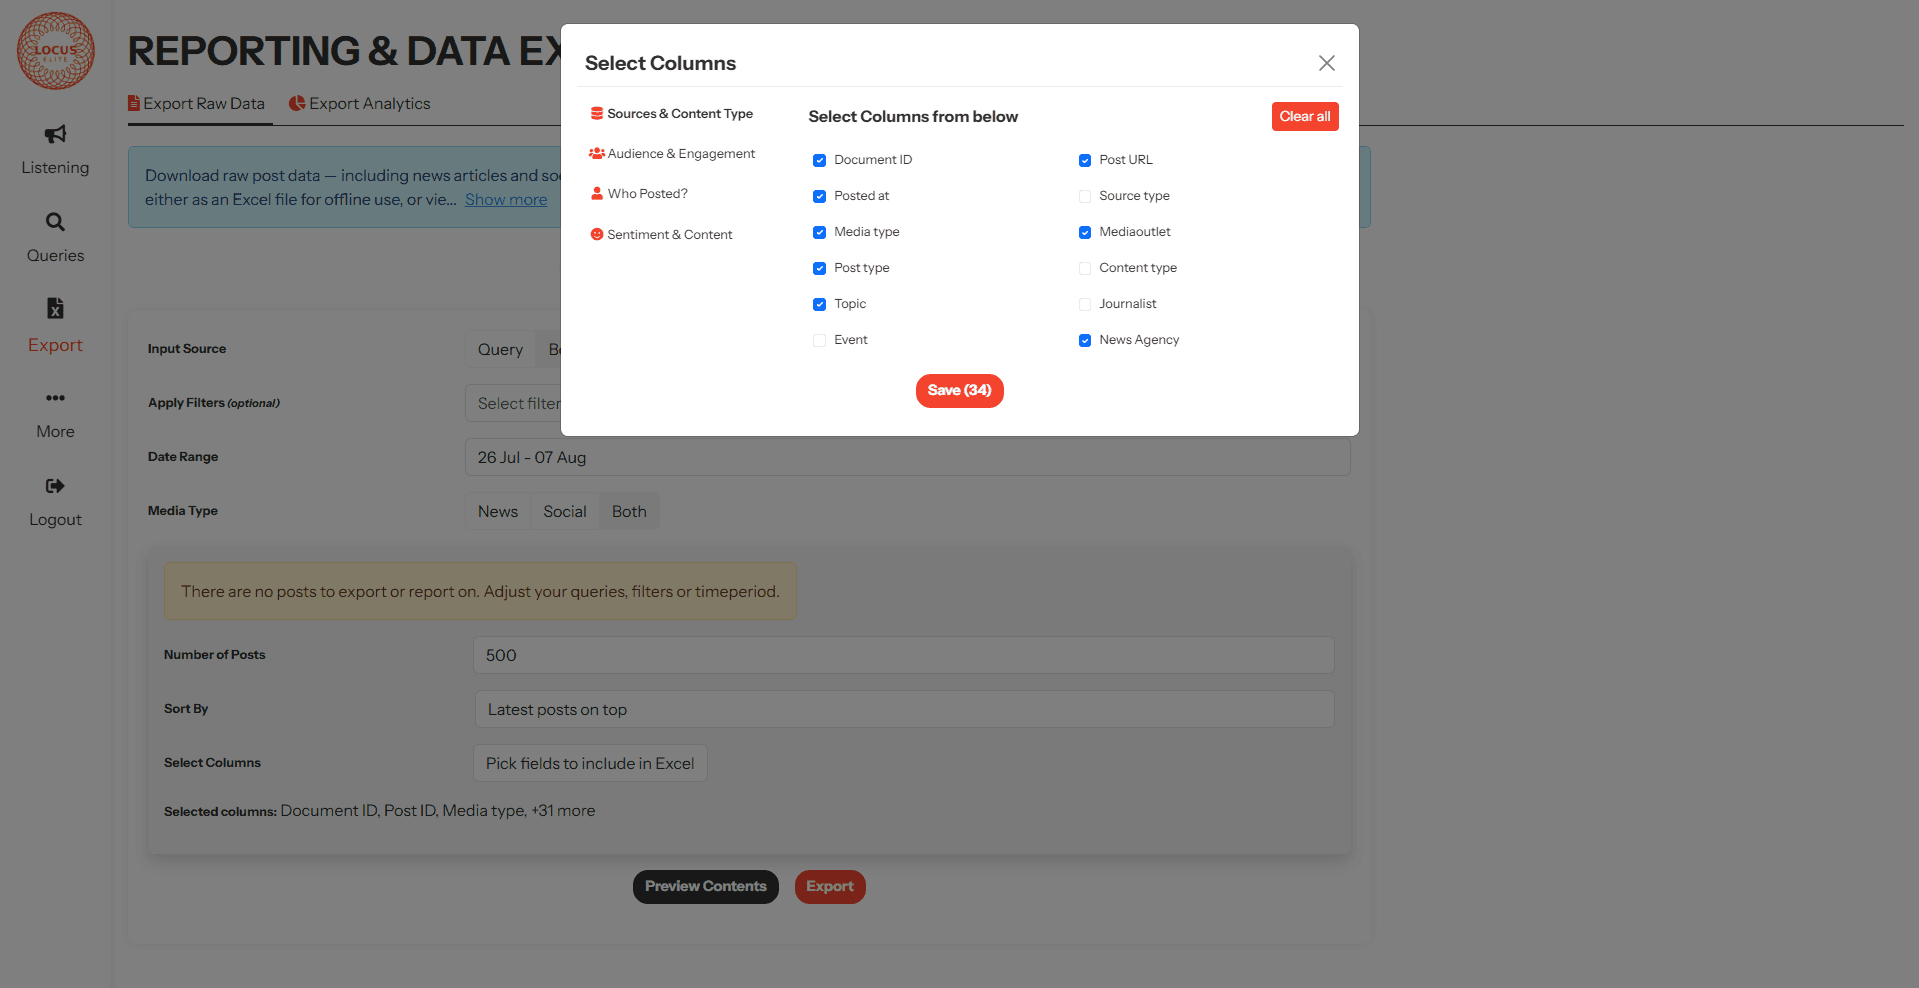The height and width of the screenshot is (988, 1919).
Task: Check the Journalist column checkbox
Action: [x=1084, y=304]
